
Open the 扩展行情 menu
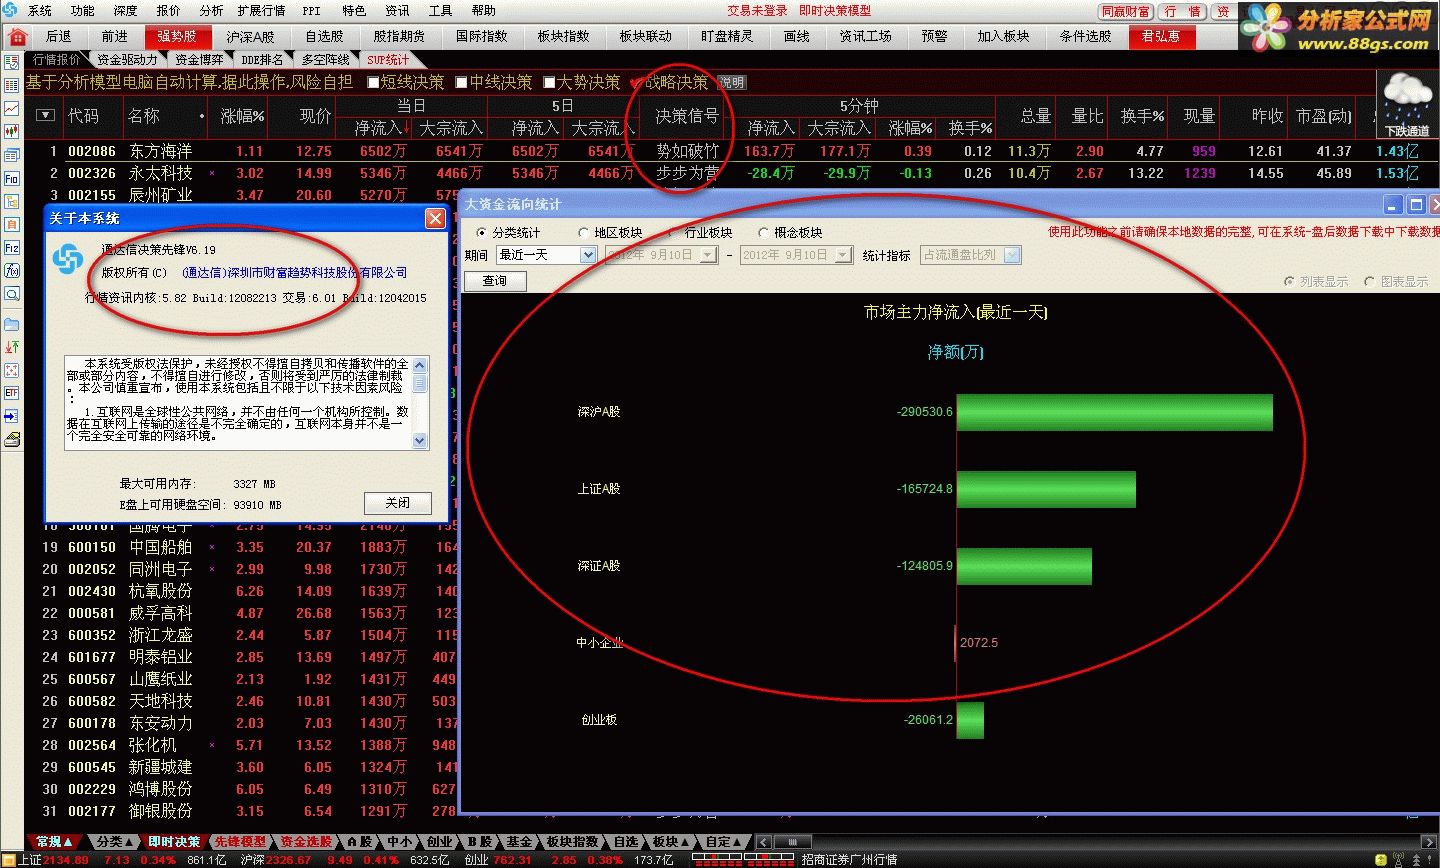tap(261, 11)
